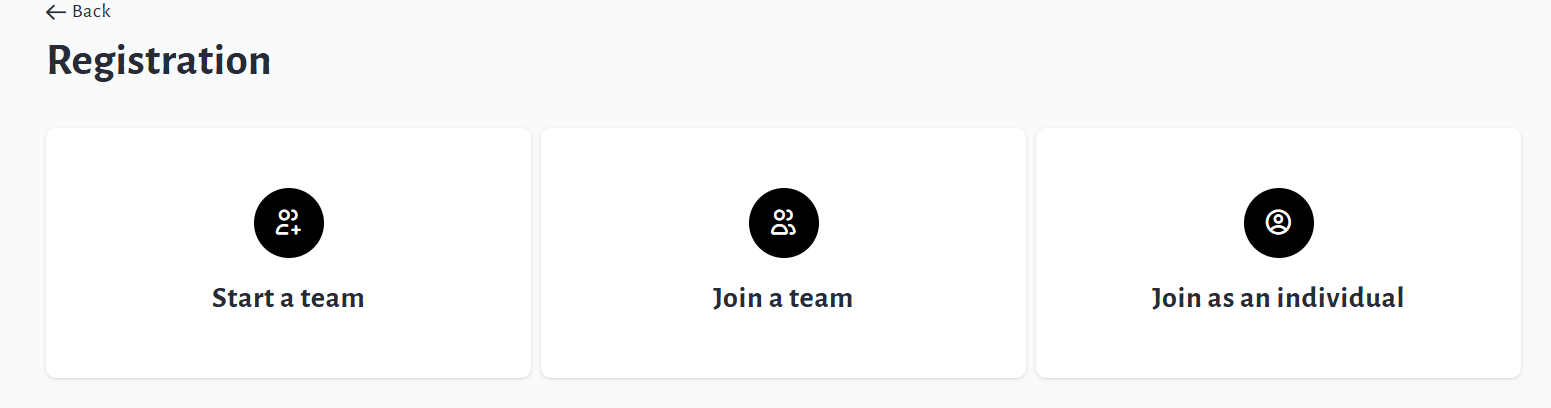1551x408 pixels.
Task: Click the "Join as an individual" label
Action: tap(1278, 298)
